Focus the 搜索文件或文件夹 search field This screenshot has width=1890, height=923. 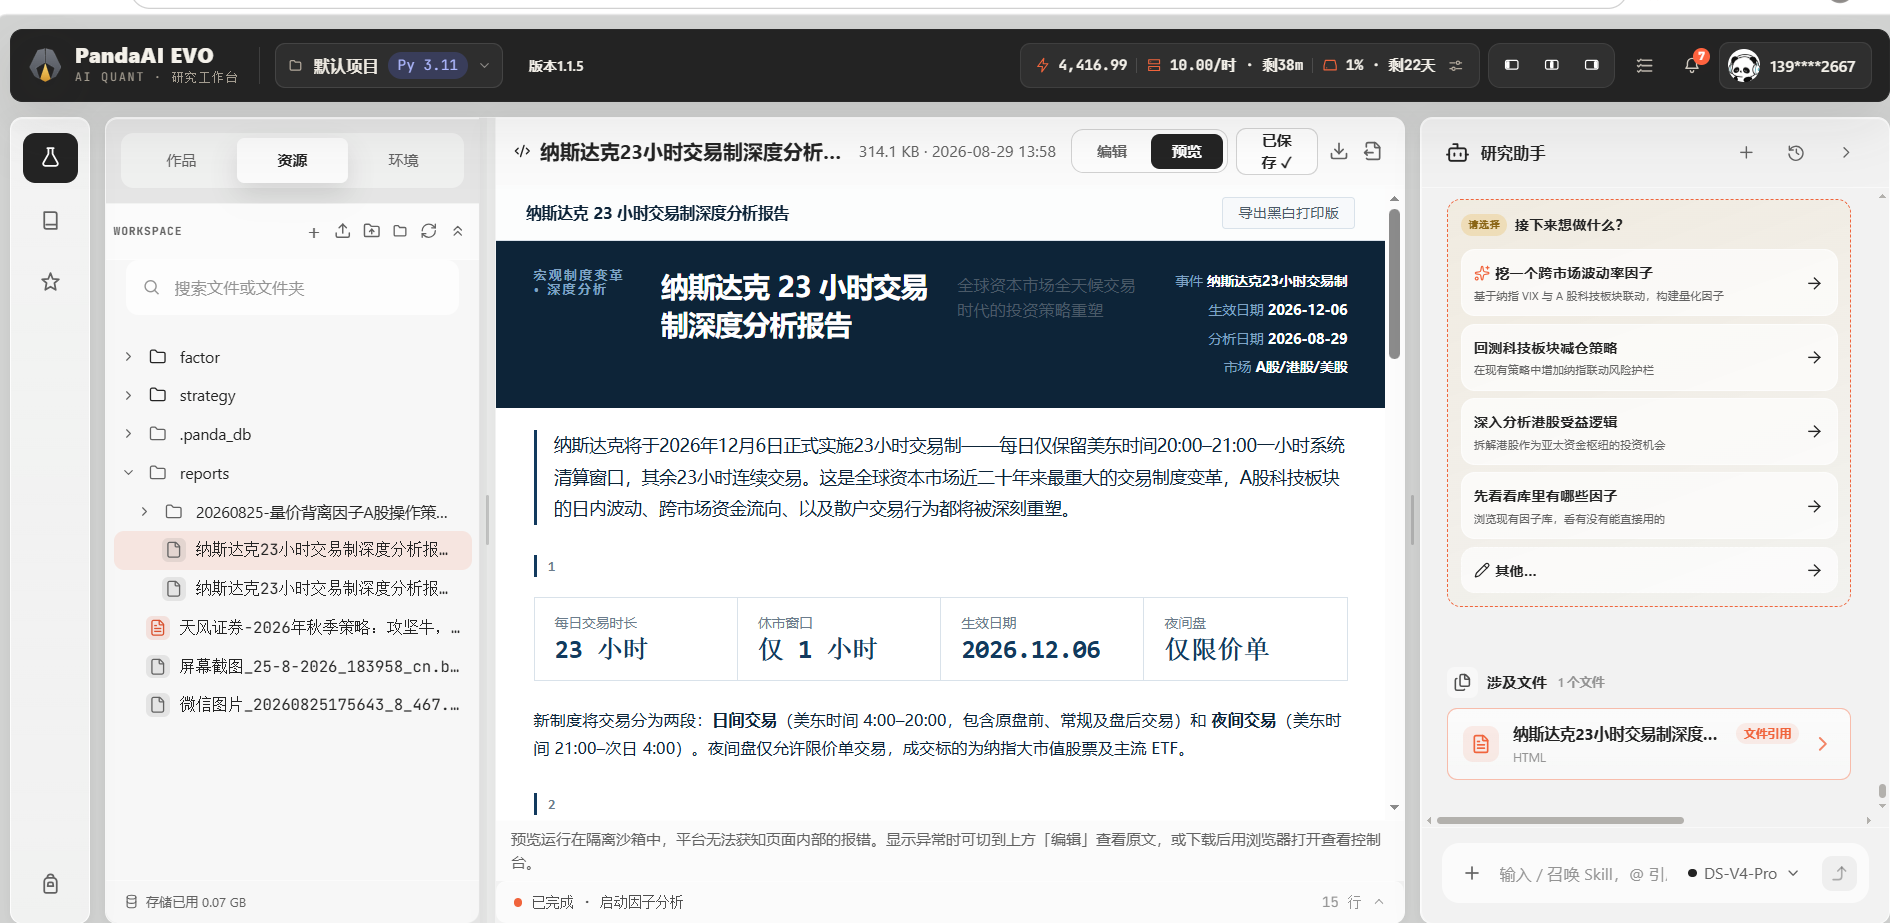click(292, 288)
